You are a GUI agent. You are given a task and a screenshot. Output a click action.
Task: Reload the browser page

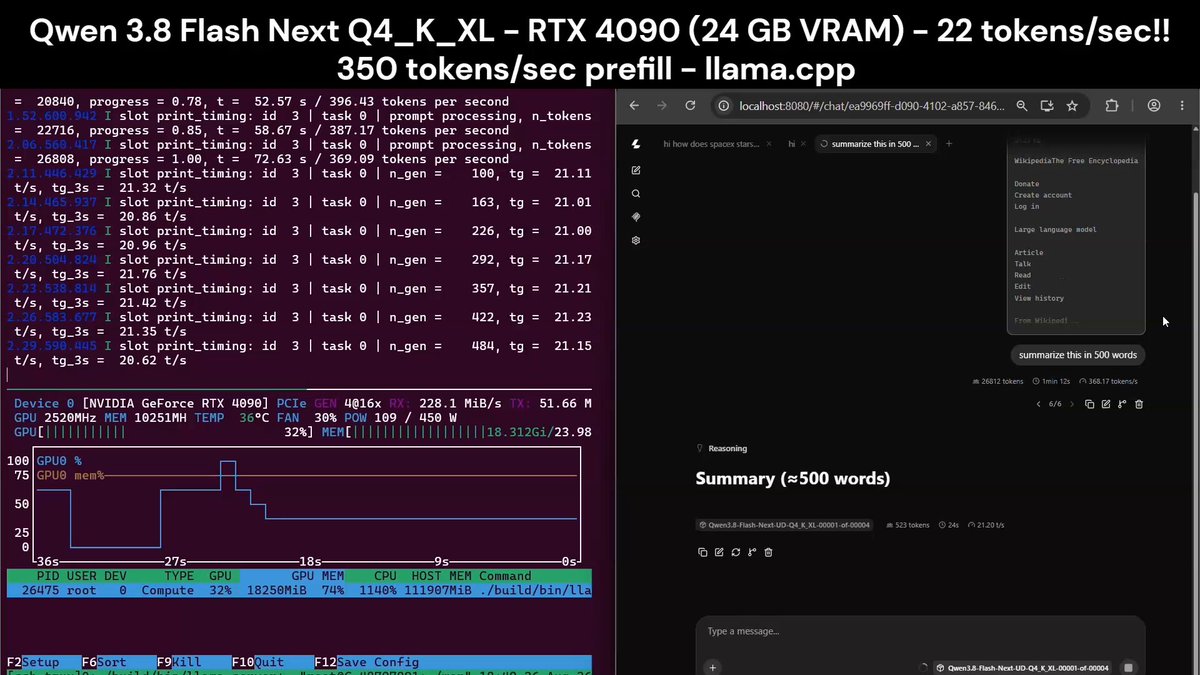click(x=690, y=105)
